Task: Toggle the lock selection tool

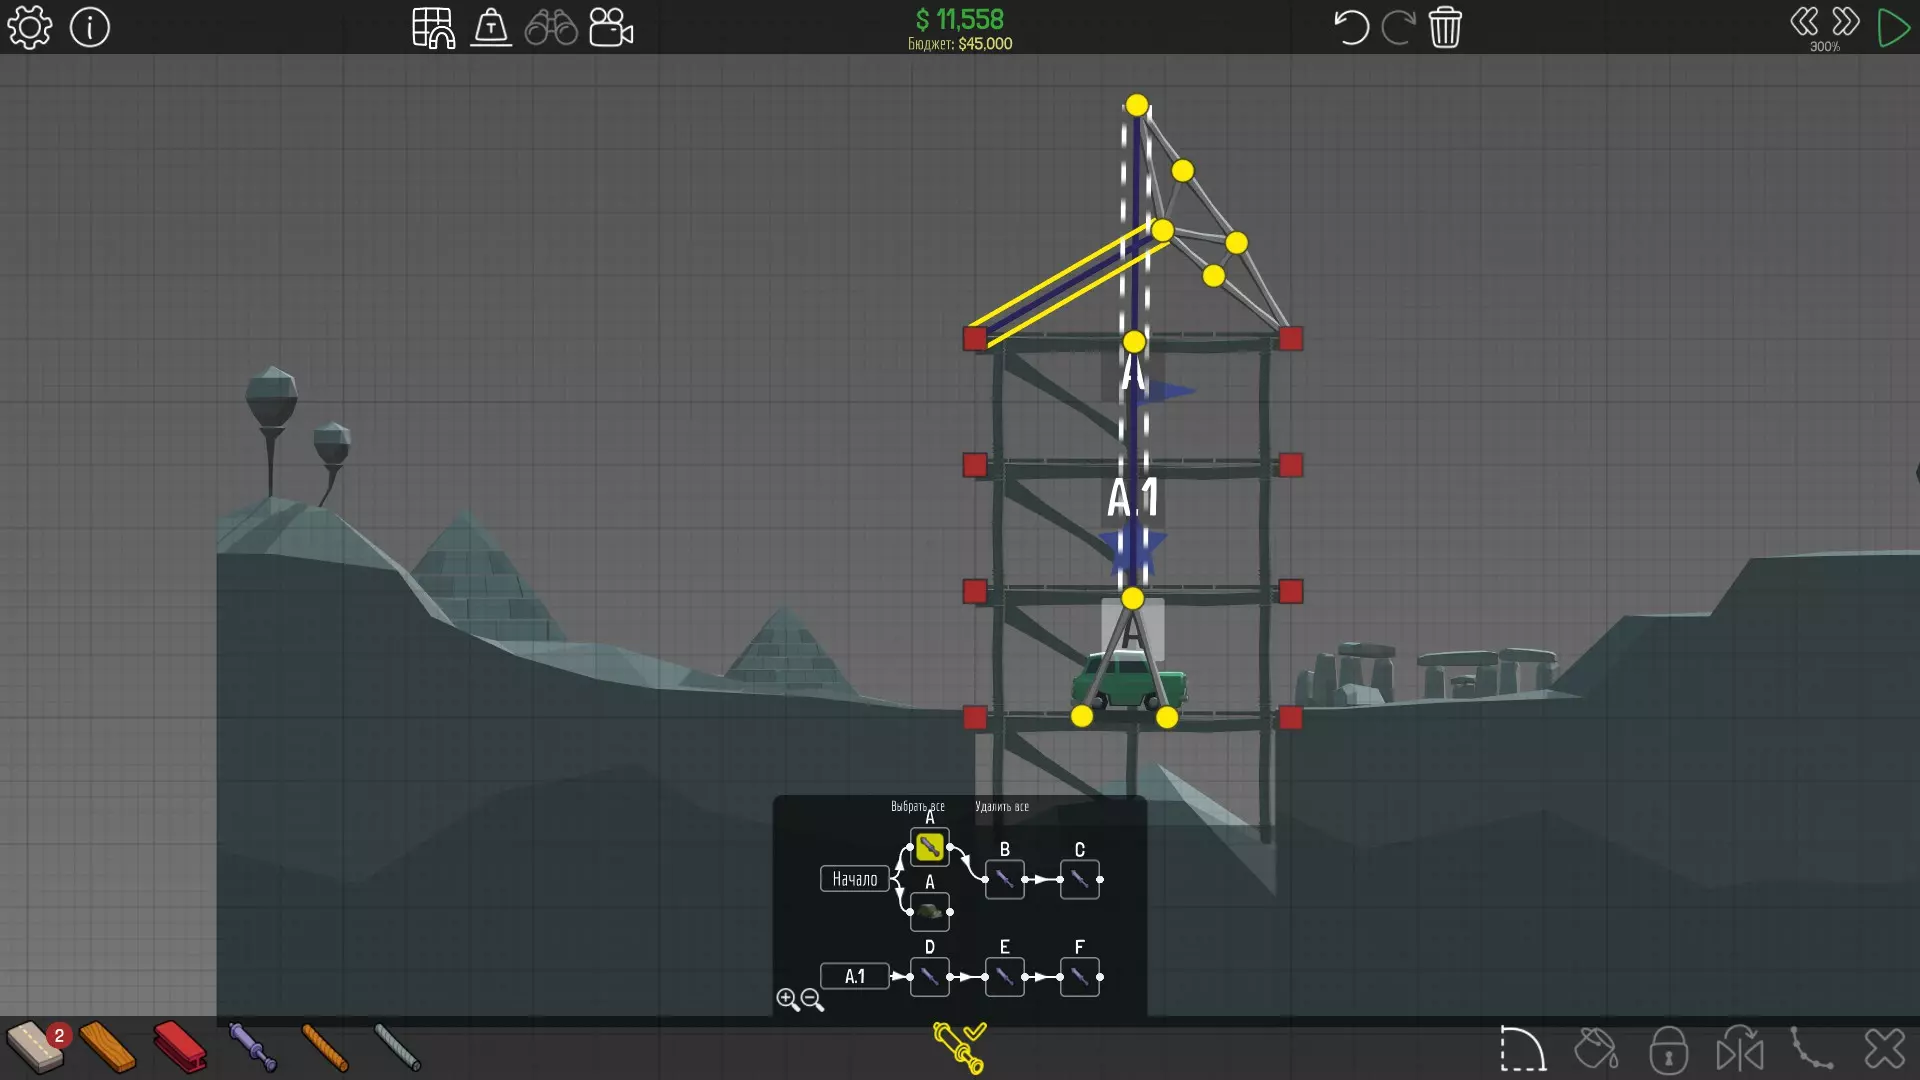Action: pos(1668,1050)
